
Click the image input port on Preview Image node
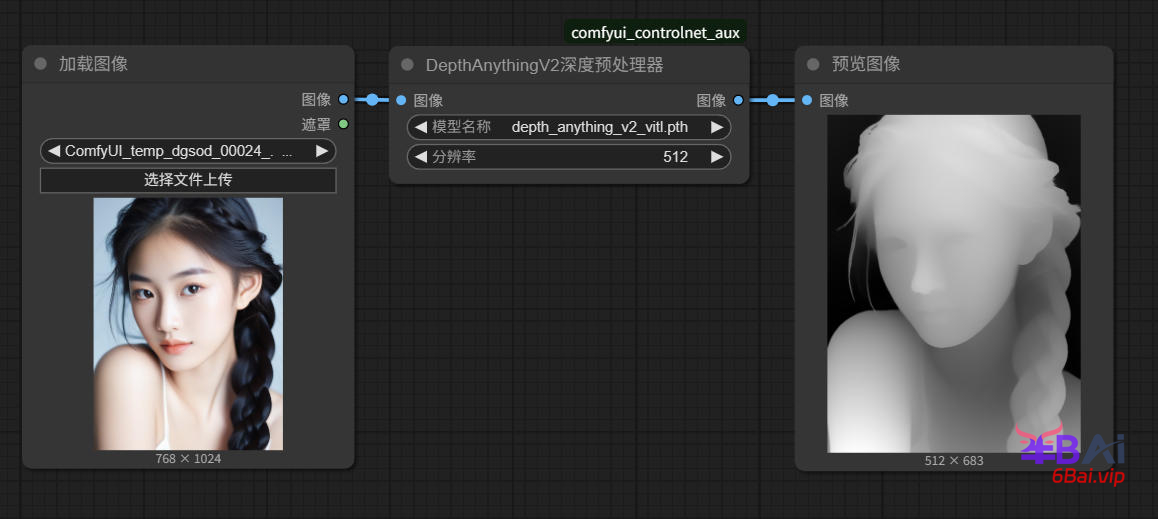coord(807,100)
